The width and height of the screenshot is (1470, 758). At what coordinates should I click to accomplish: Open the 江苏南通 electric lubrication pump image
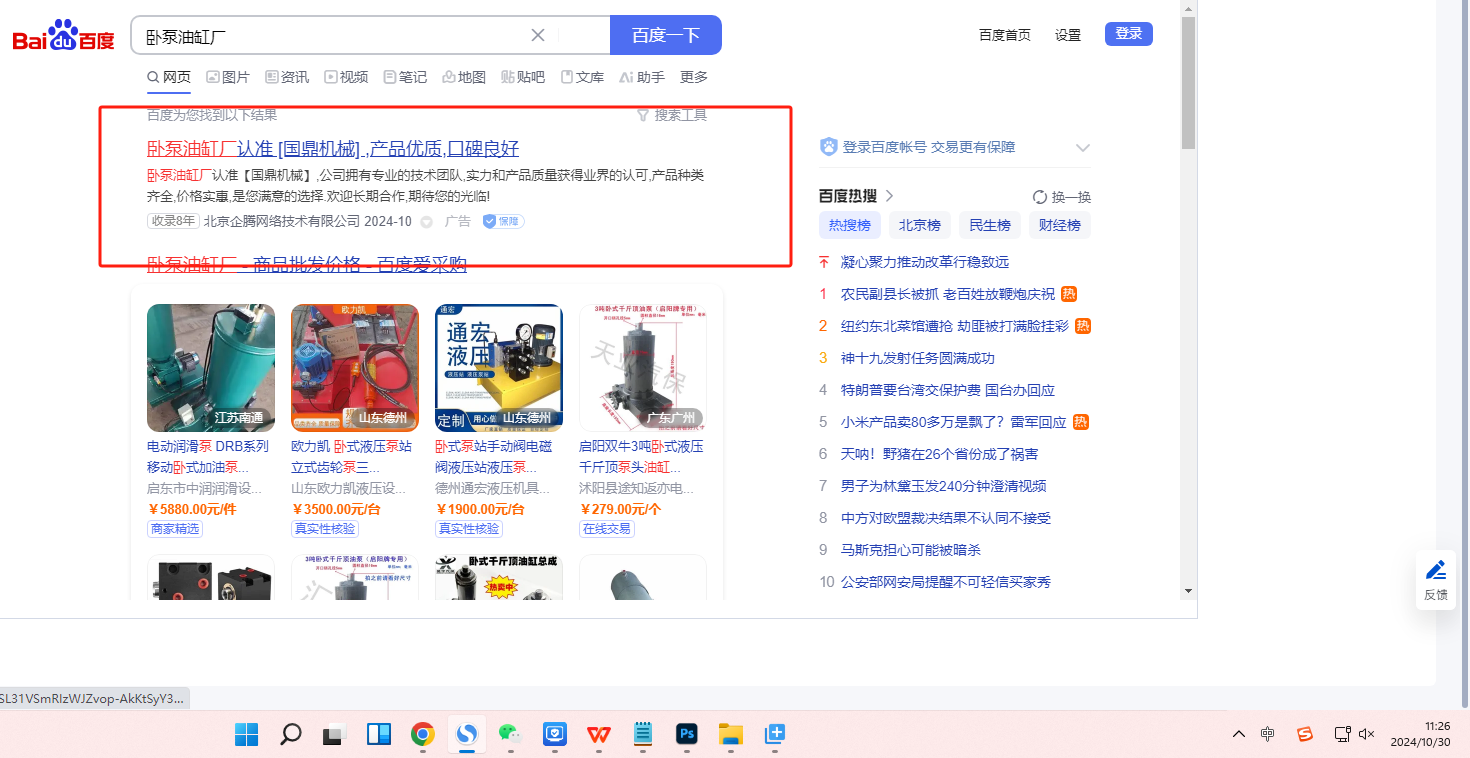pos(211,368)
